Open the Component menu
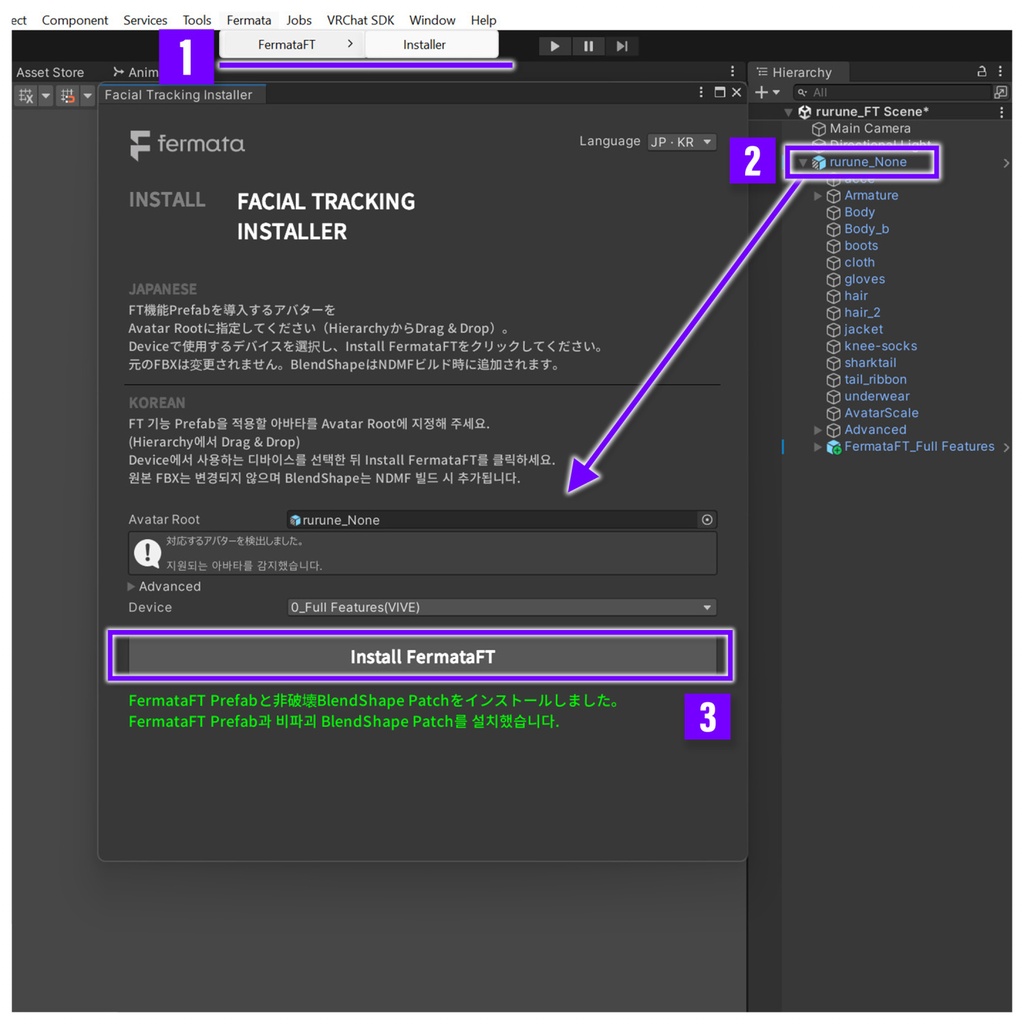Viewport: 1024px width, 1024px height. point(74,20)
